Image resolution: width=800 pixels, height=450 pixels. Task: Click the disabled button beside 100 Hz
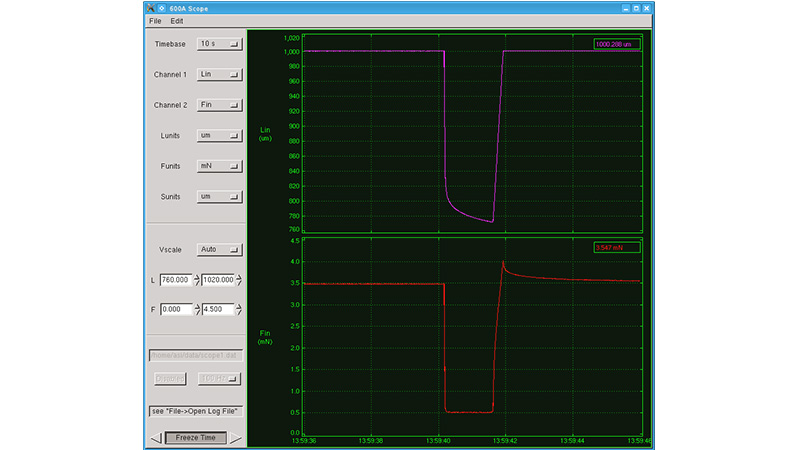170,379
